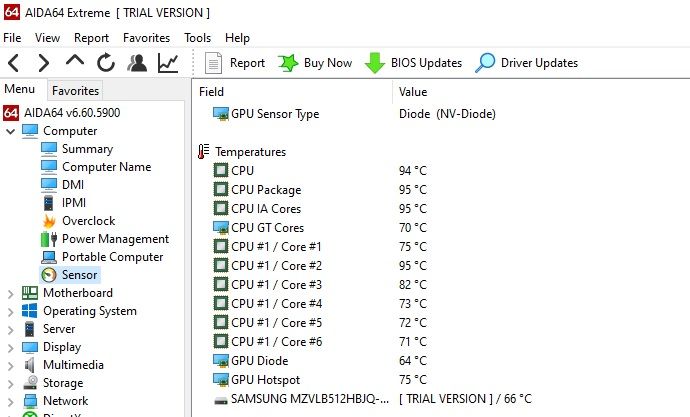This screenshot has height=417, width=690.
Task: Click the GPU Sensor Type icon
Action: (221, 114)
